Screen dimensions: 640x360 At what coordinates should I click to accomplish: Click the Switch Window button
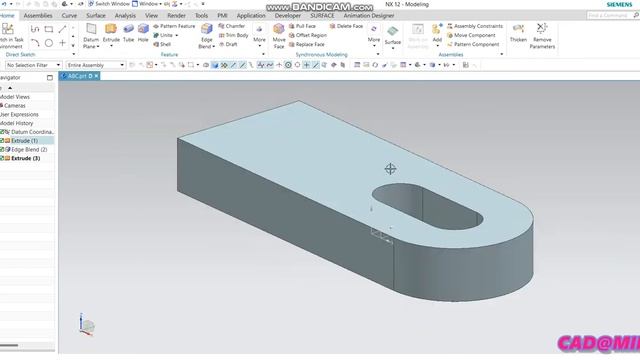coord(108,4)
